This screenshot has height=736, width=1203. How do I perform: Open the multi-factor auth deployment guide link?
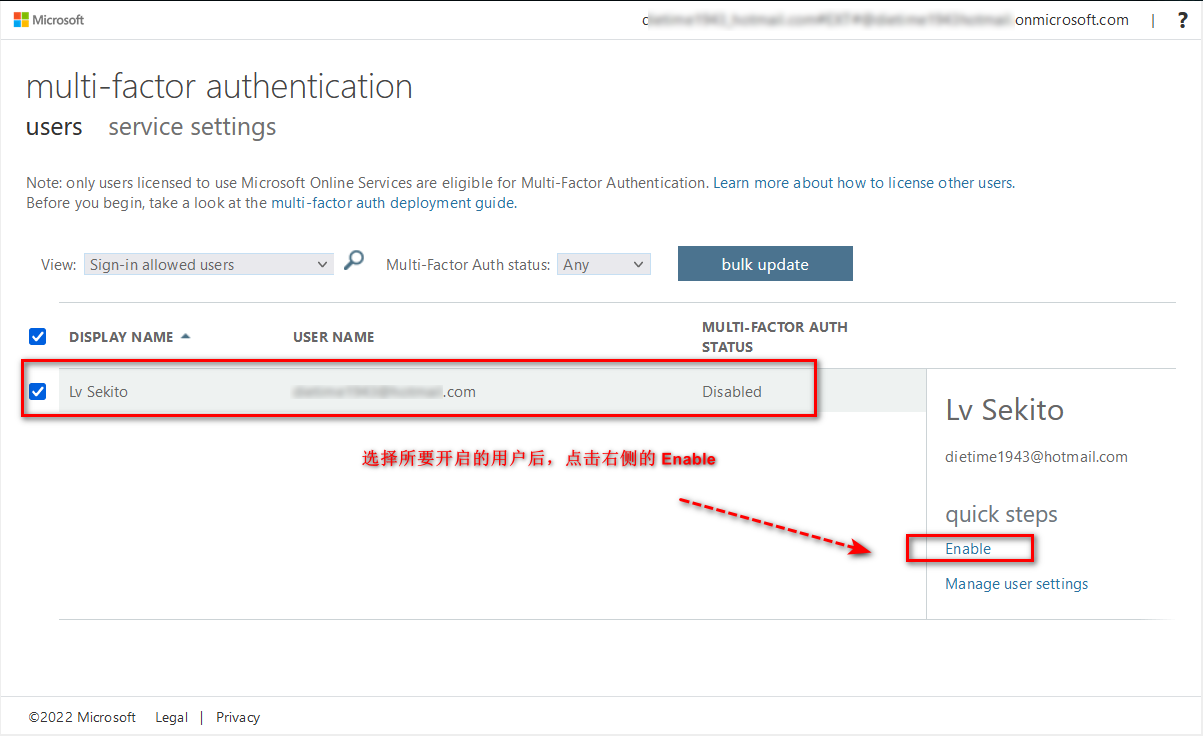[x=392, y=202]
